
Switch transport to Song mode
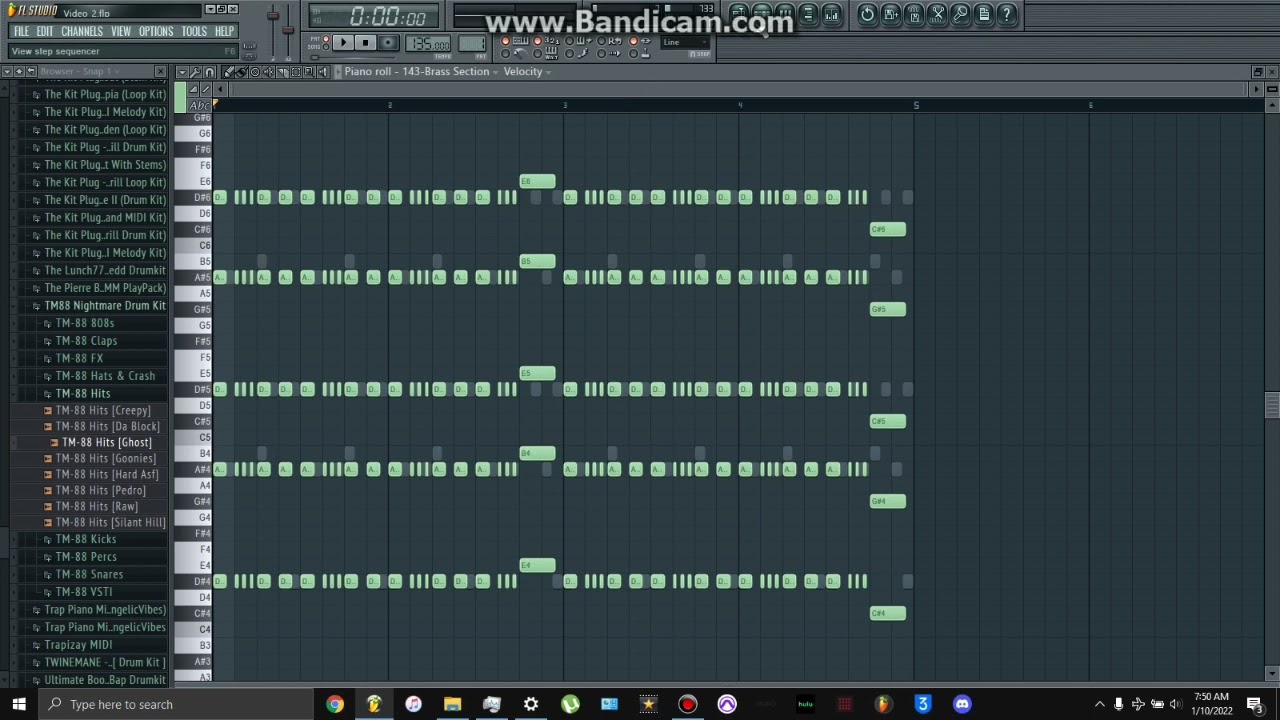pyautogui.click(x=326, y=46)
